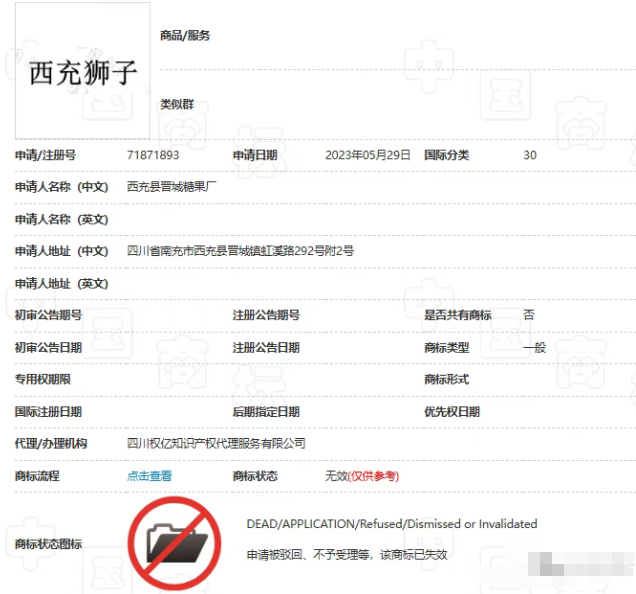
Task: Click the 类似群 heading
Action: point(176,103)
